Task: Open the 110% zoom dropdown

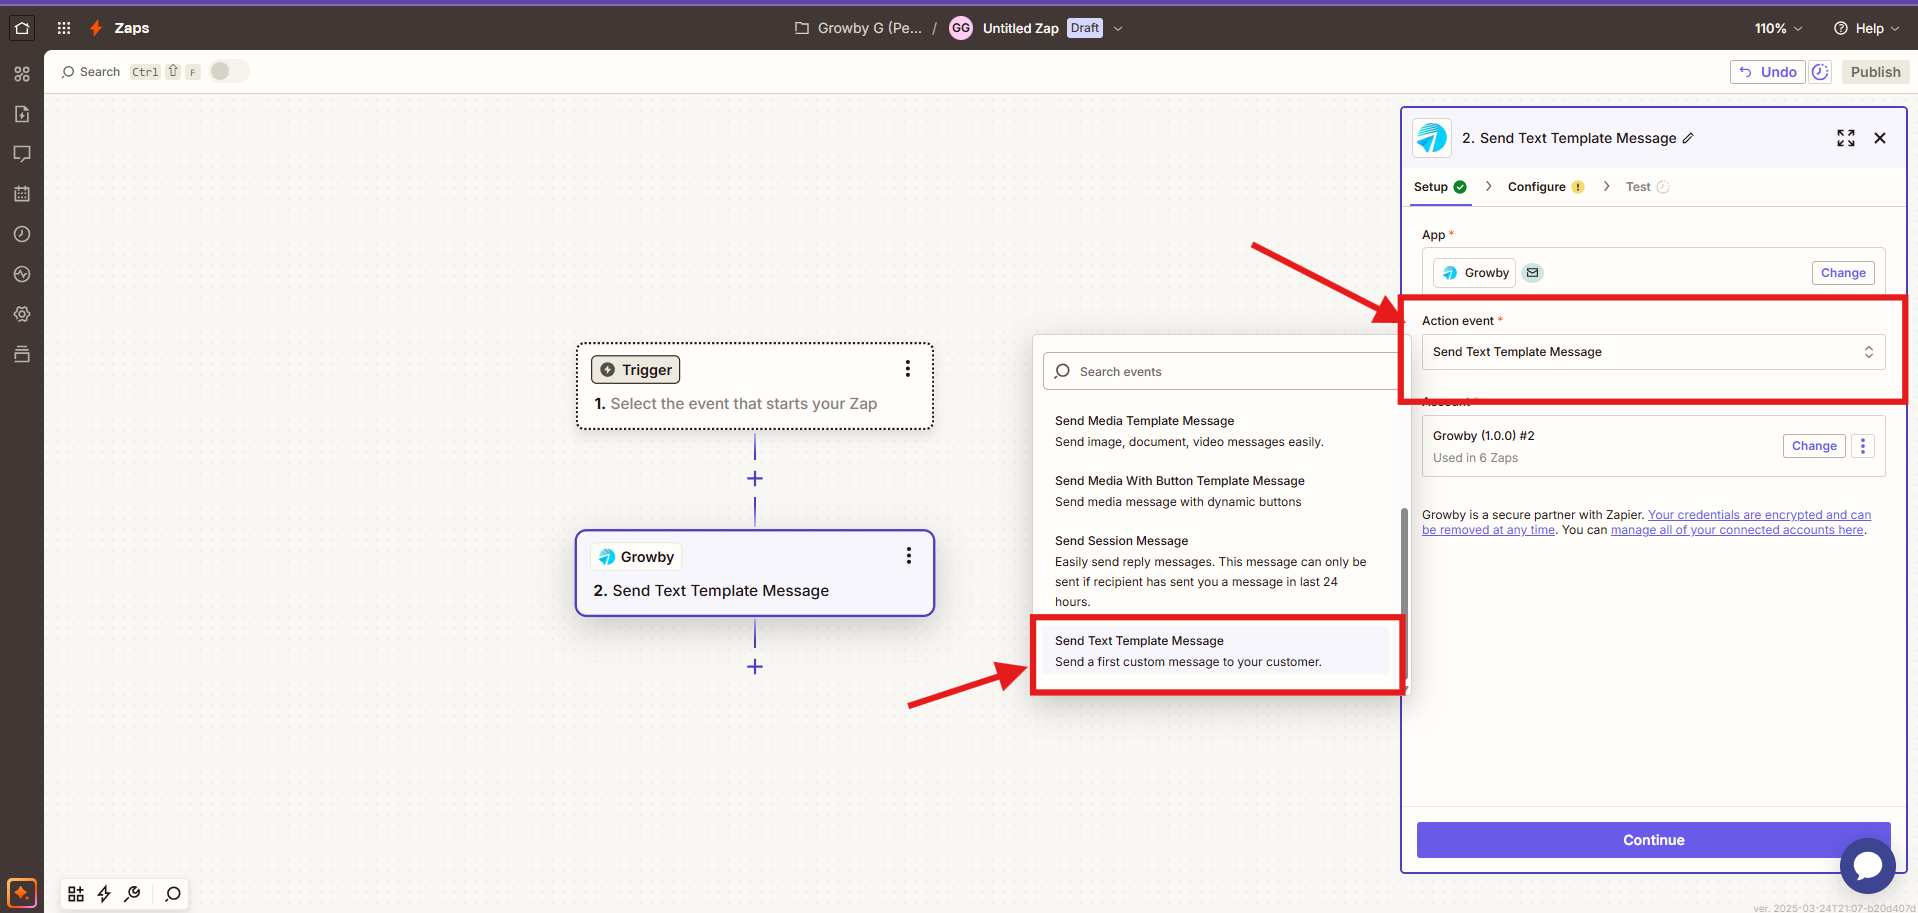Action: click(x=1778, y=28)
